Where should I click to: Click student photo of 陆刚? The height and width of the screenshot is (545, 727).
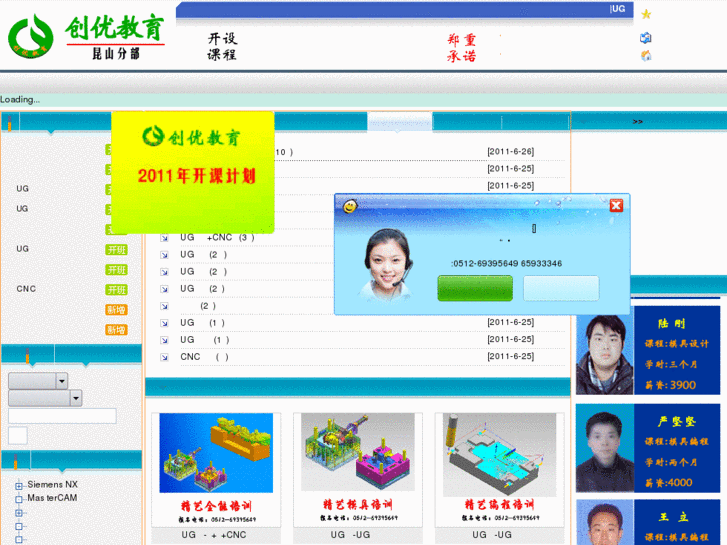605,351
